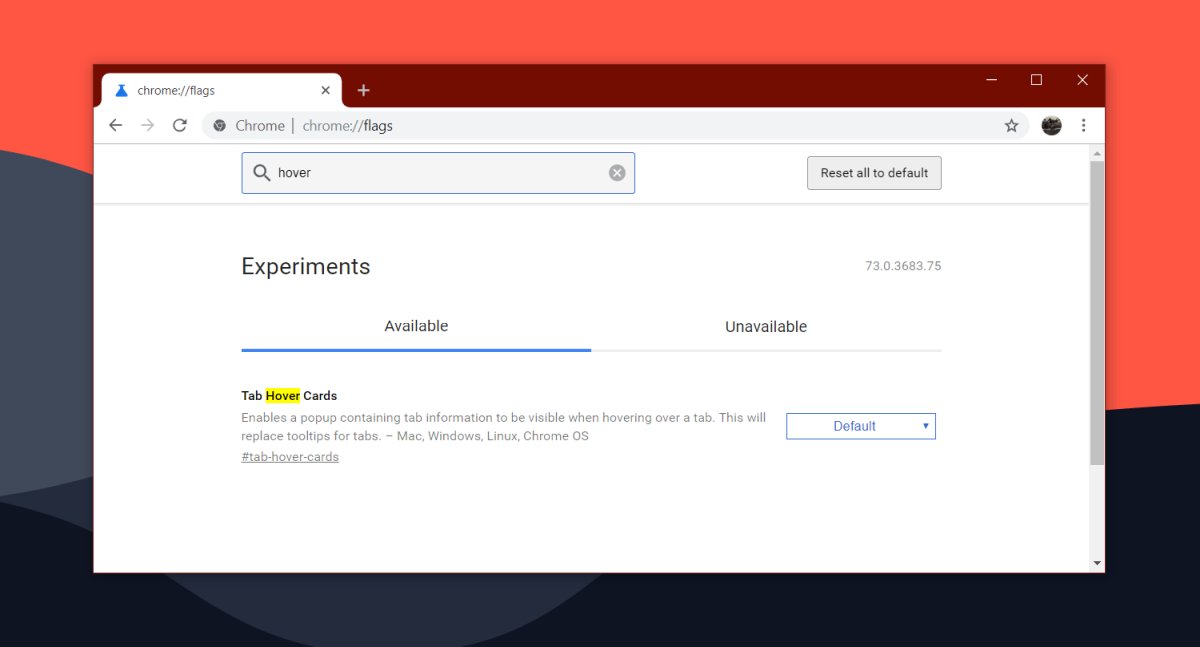Close the chrome://flags tab
The height and width of the screenshot is (647, 1200).
[325, 89]
